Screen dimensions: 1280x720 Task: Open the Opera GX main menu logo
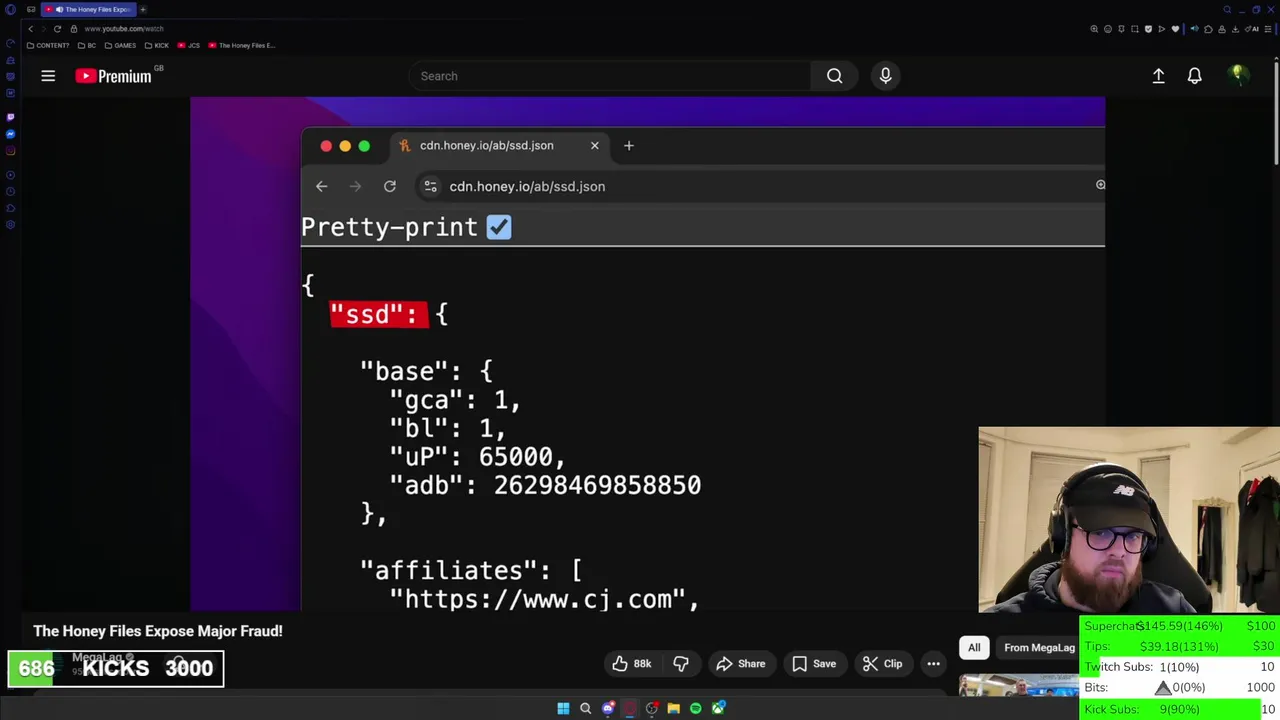point(10,9)
